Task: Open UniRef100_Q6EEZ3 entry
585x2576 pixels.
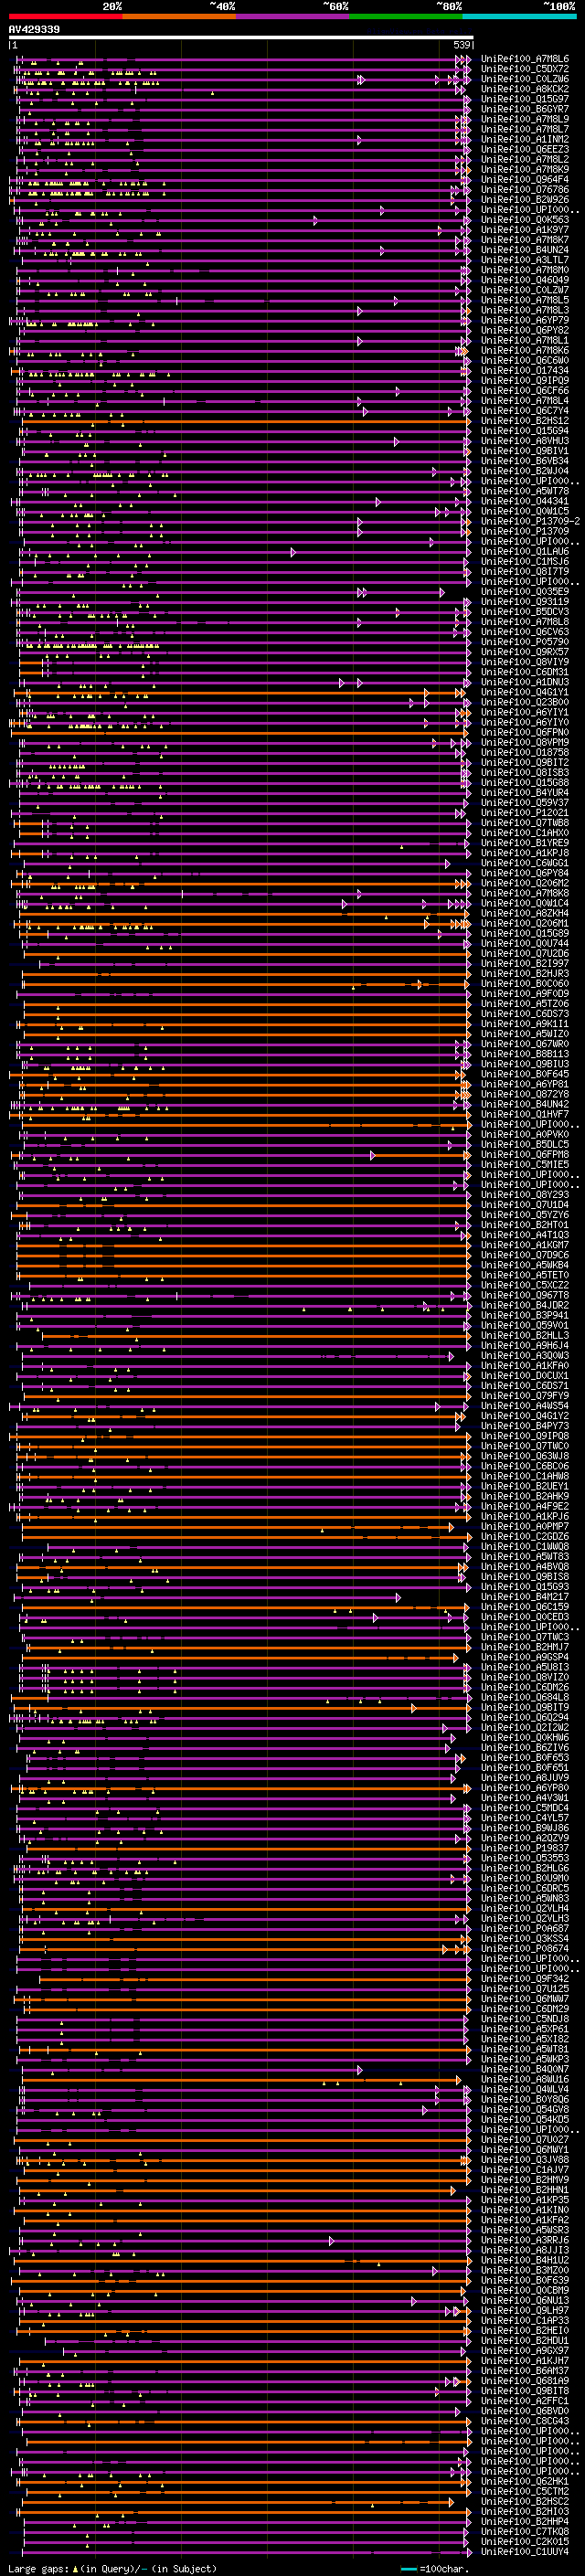Action: (x=525, y=149)
